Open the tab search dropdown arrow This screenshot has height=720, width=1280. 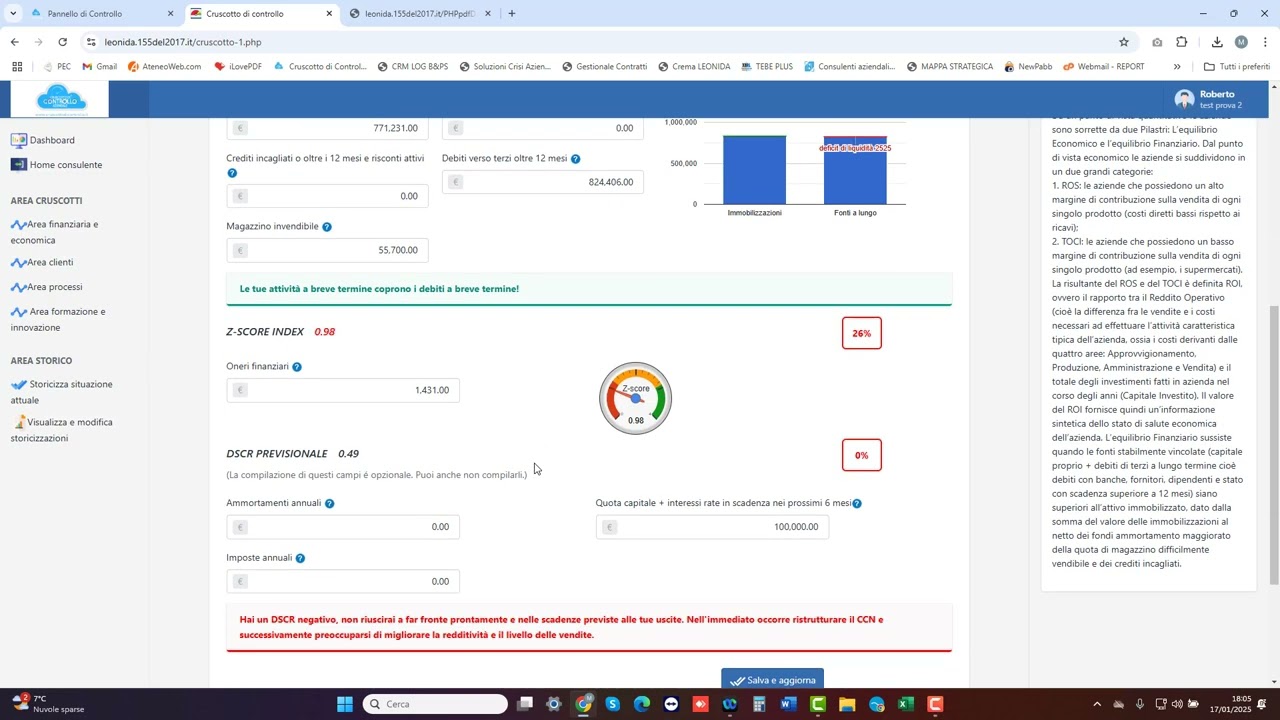pyautogui.click(x=13, y=14)
